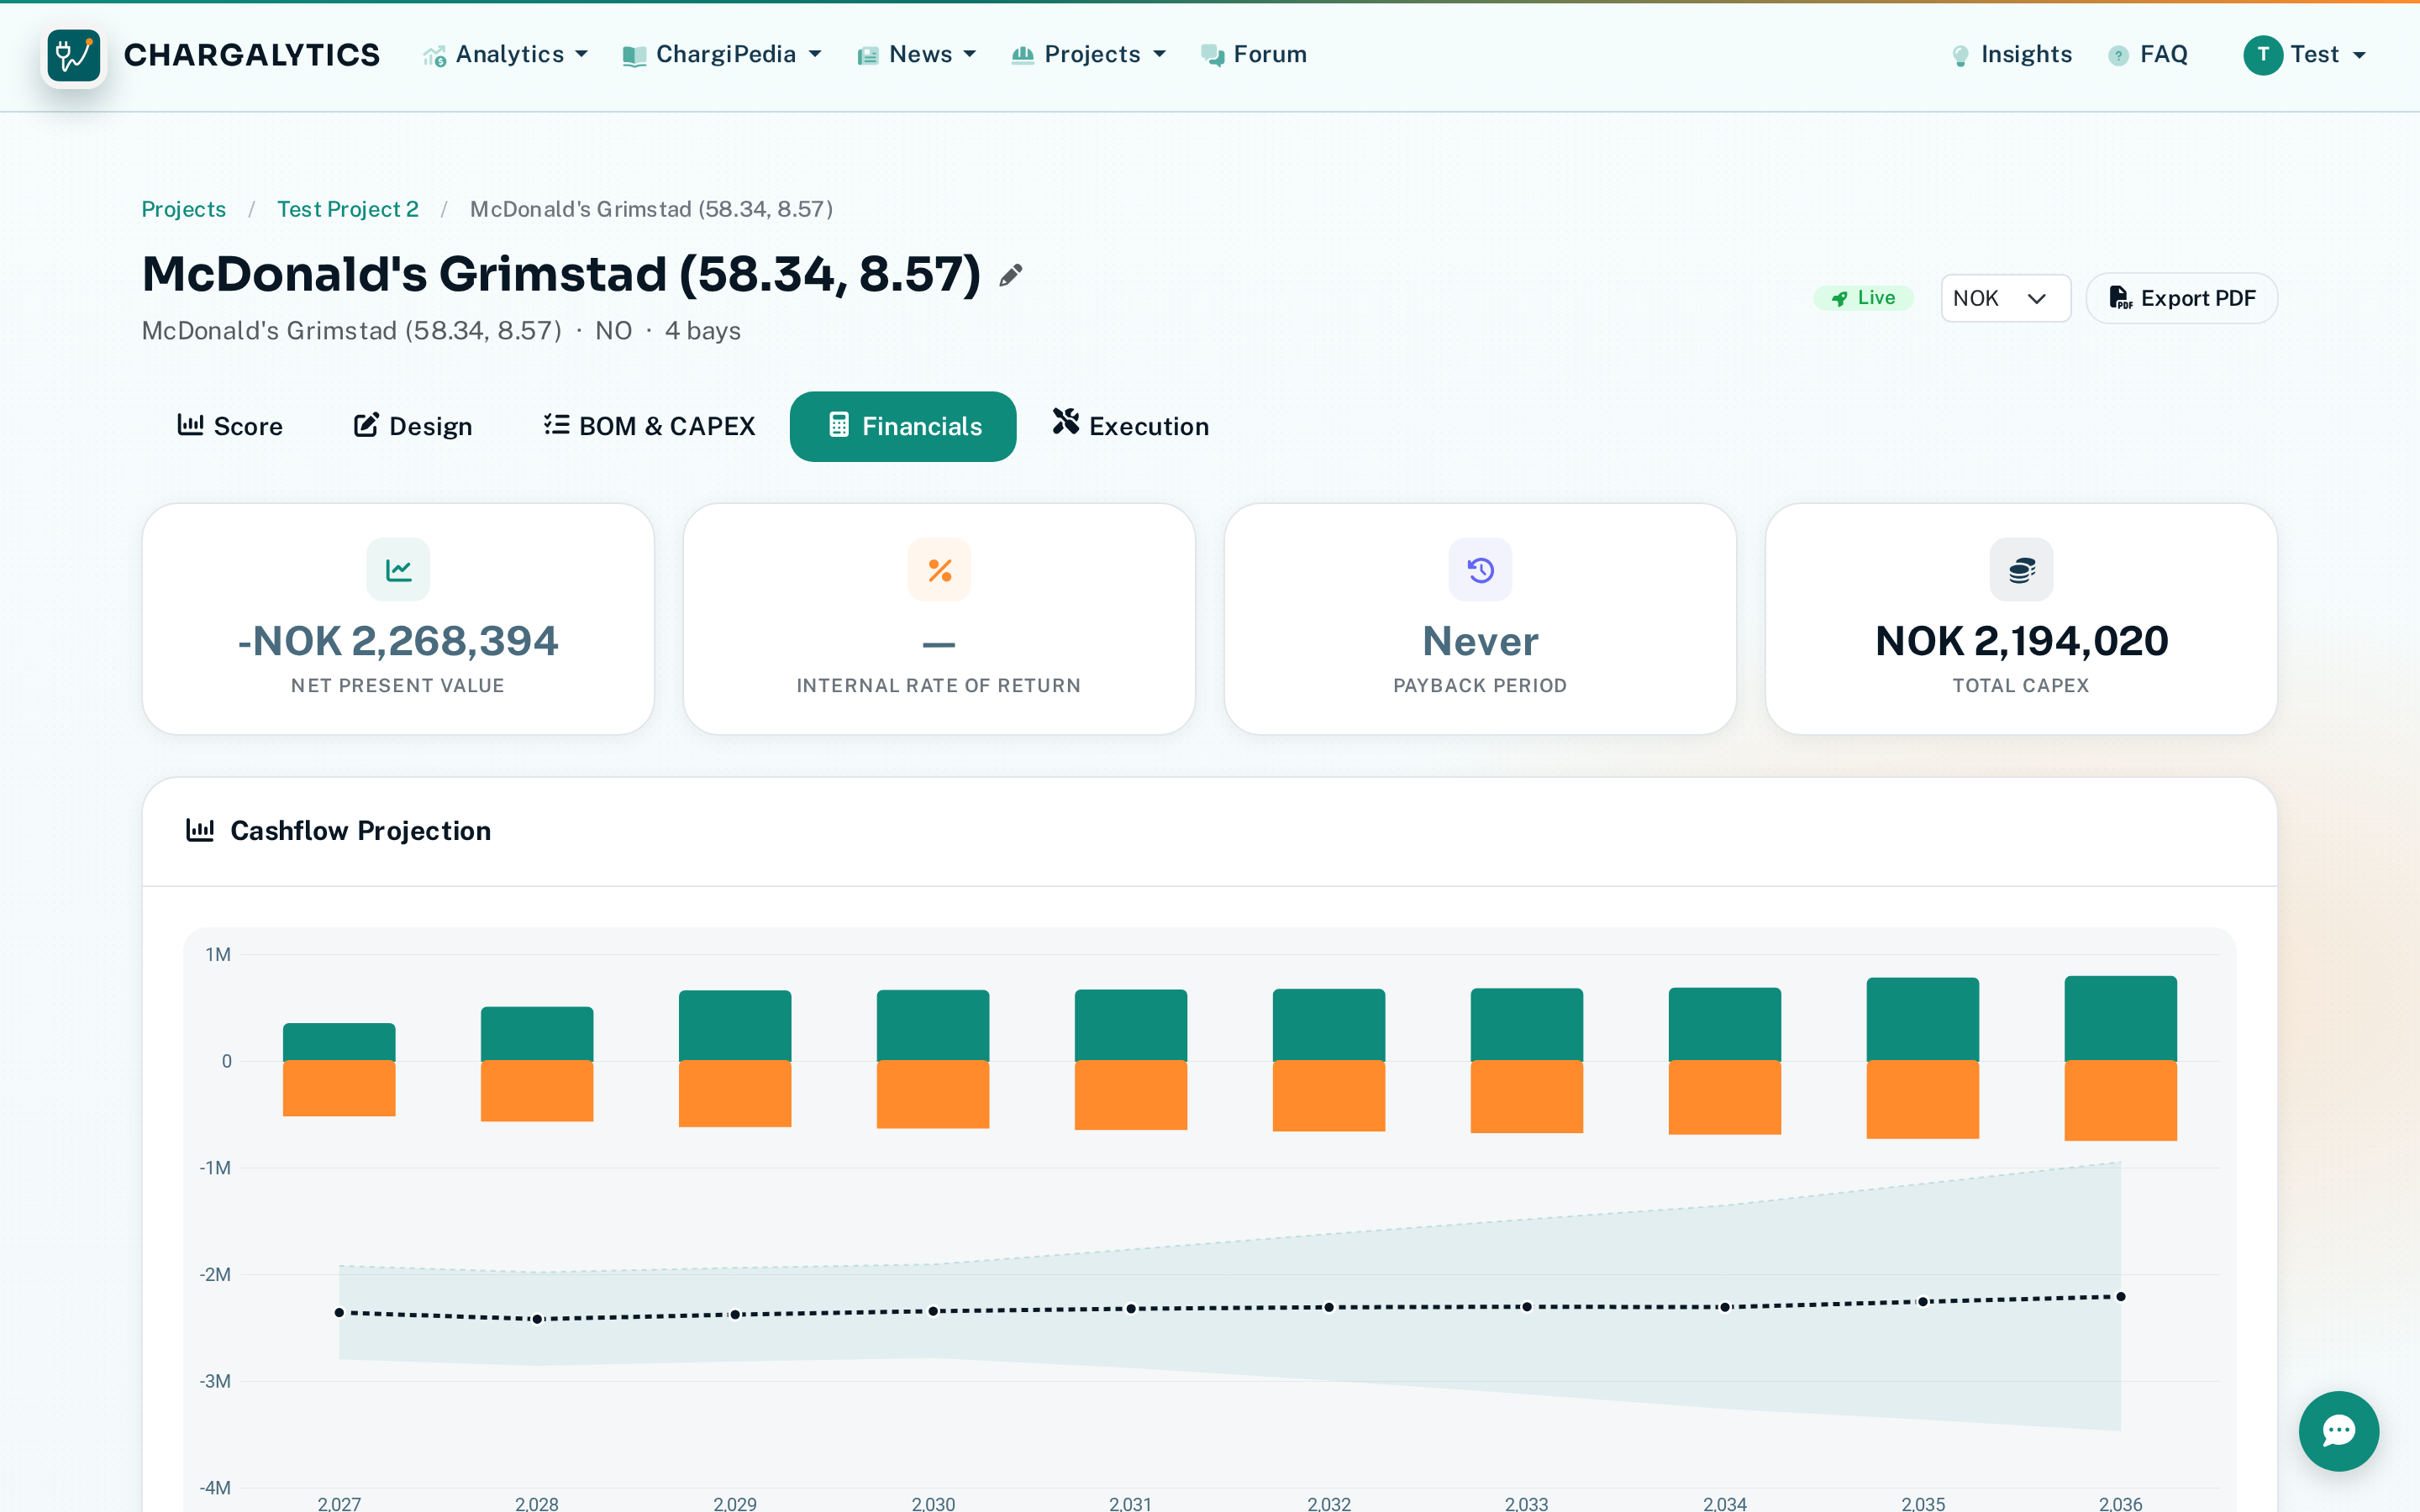Click the ChargiPedia book icon

pos(634,56)
